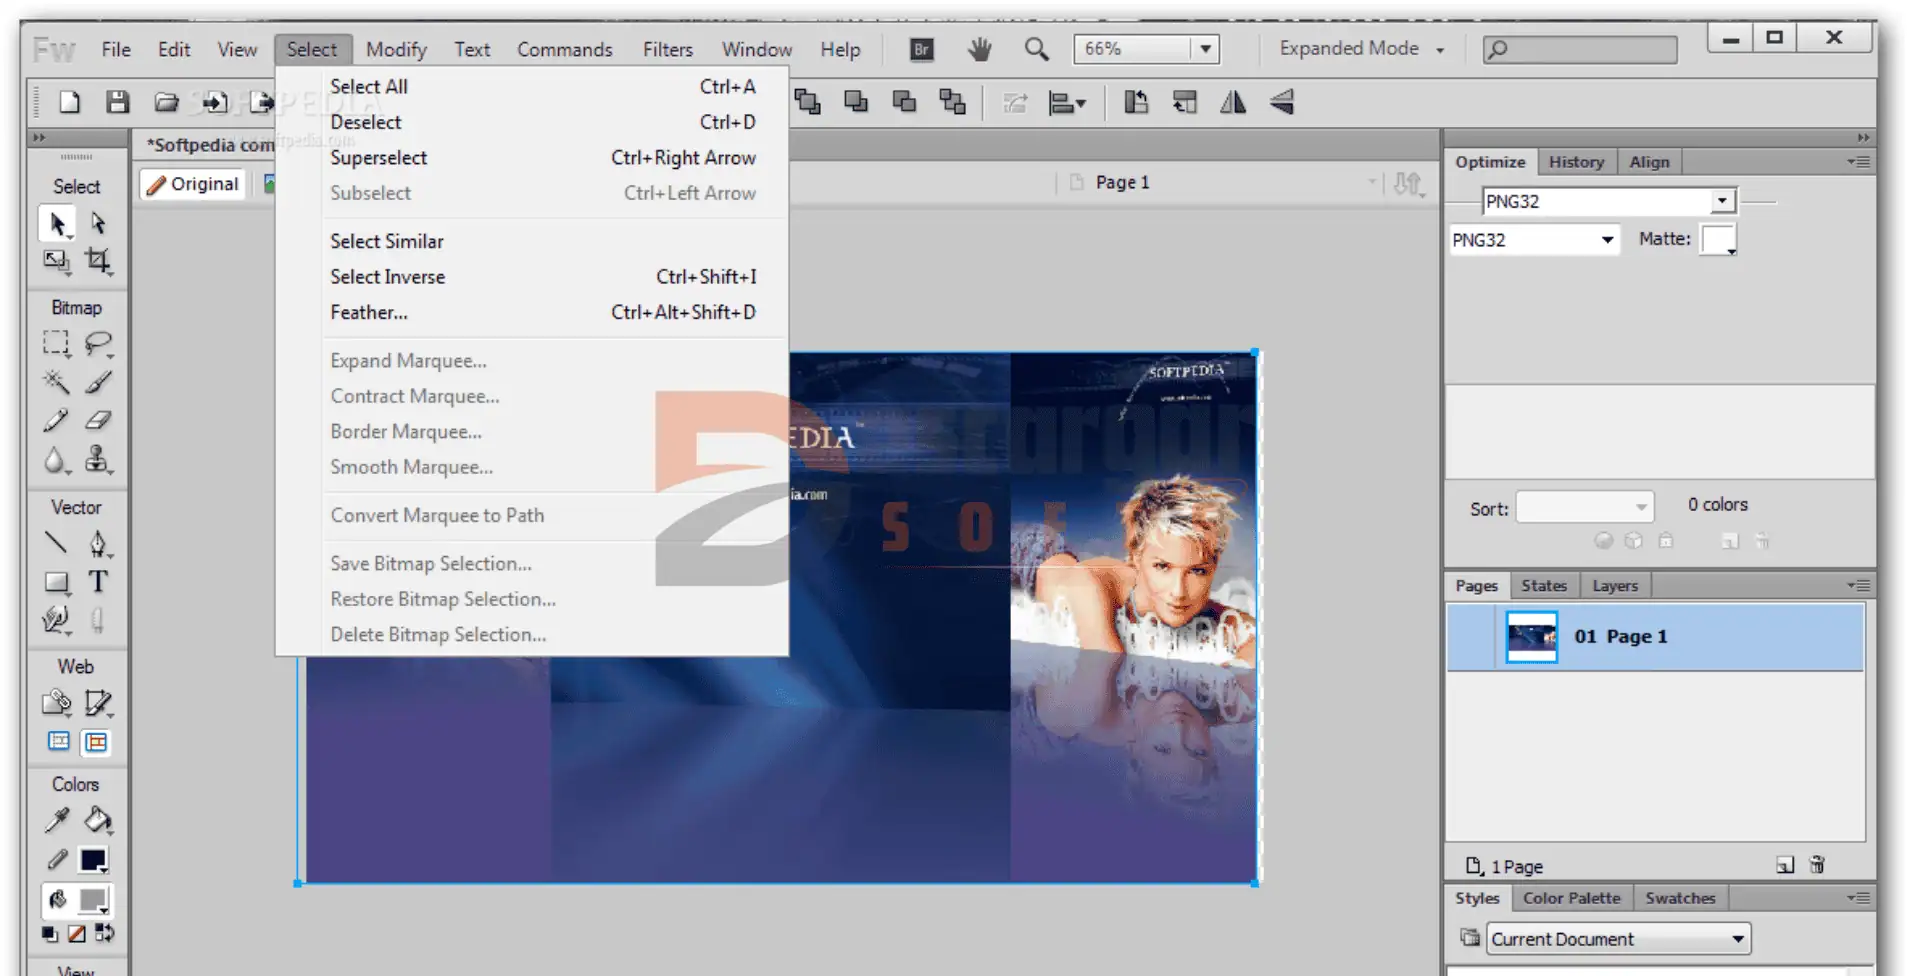Select the Line tool
This screenshot has height=976, width=1911.
(x=57, y=544)
